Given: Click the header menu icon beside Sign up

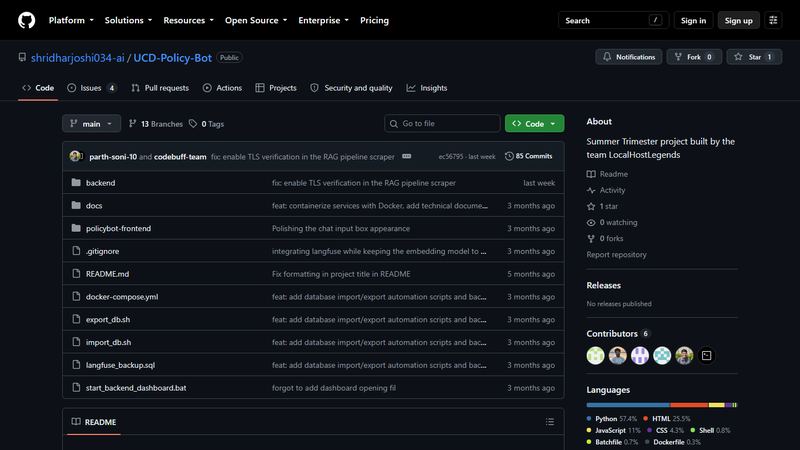Looking at the screenshot, I should click(x=773, y=20).
